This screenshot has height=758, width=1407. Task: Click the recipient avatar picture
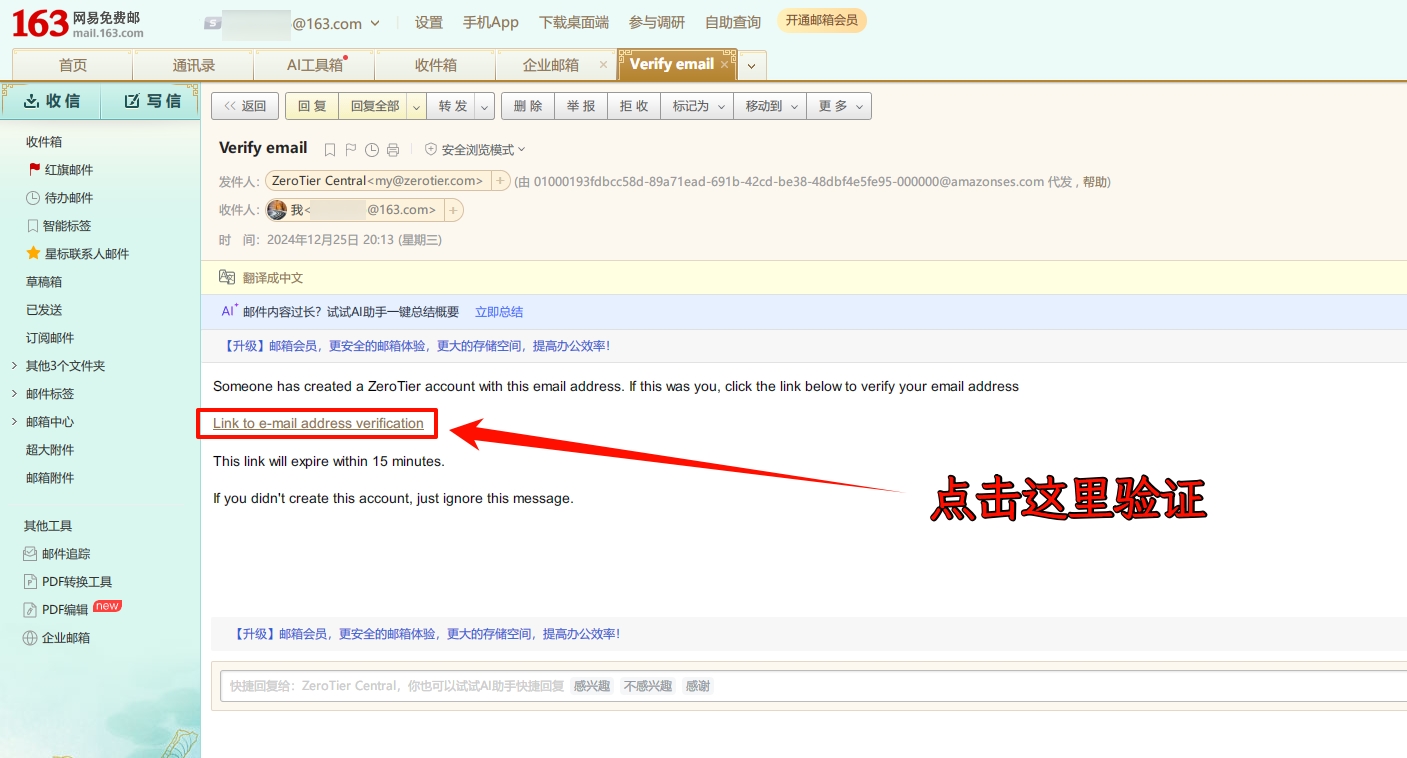pyautogui.click(x=277, y=210)
